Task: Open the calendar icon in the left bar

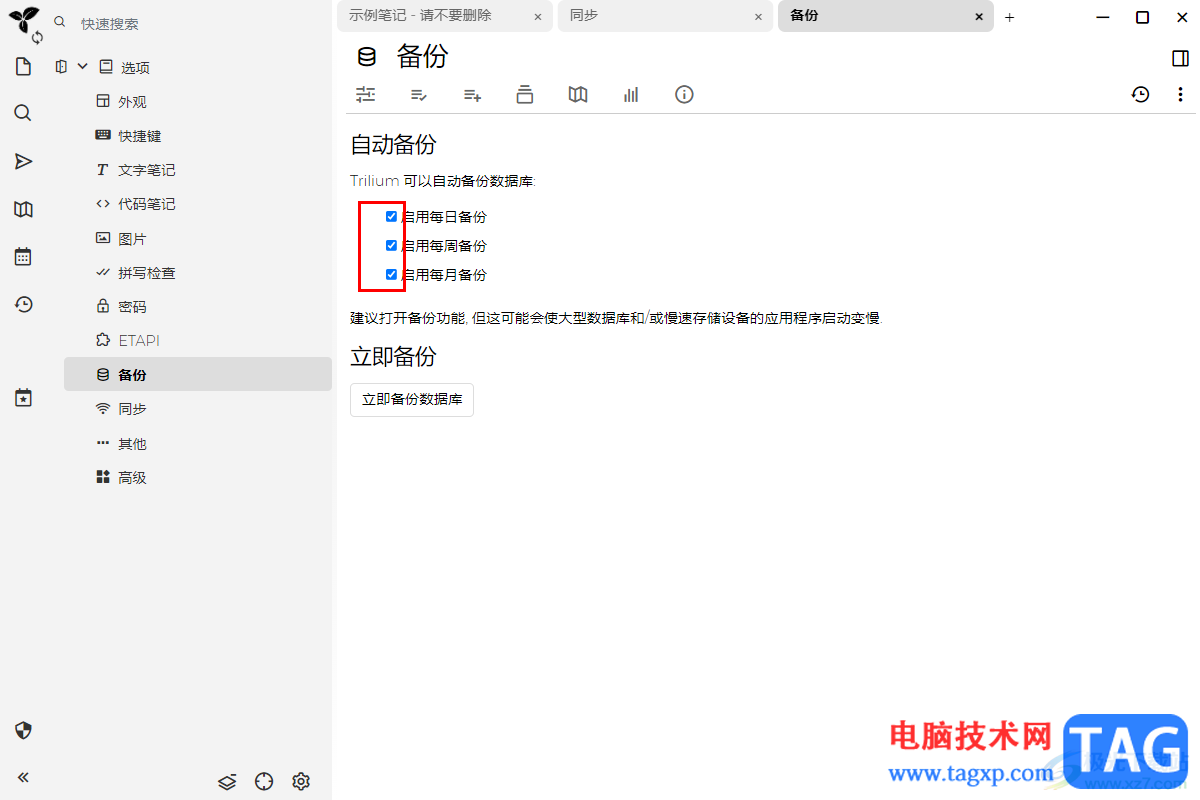Action: coord(23,257)
